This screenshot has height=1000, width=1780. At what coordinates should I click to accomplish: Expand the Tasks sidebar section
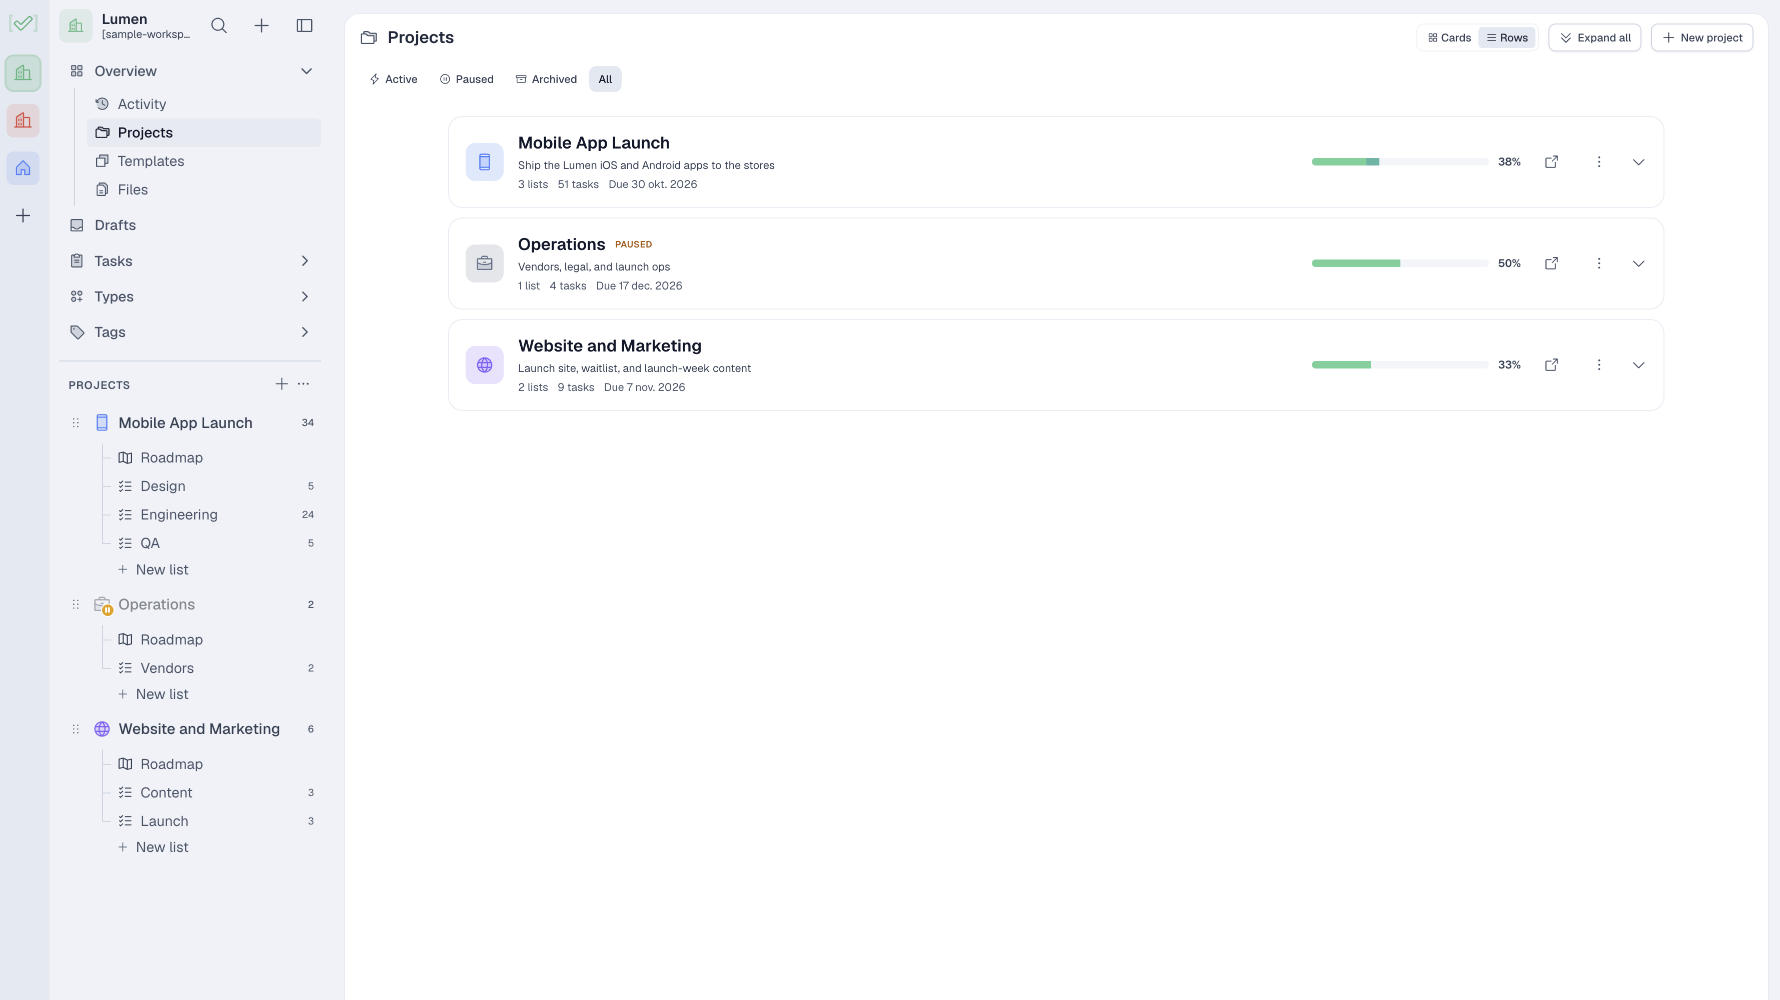point(305,261)
